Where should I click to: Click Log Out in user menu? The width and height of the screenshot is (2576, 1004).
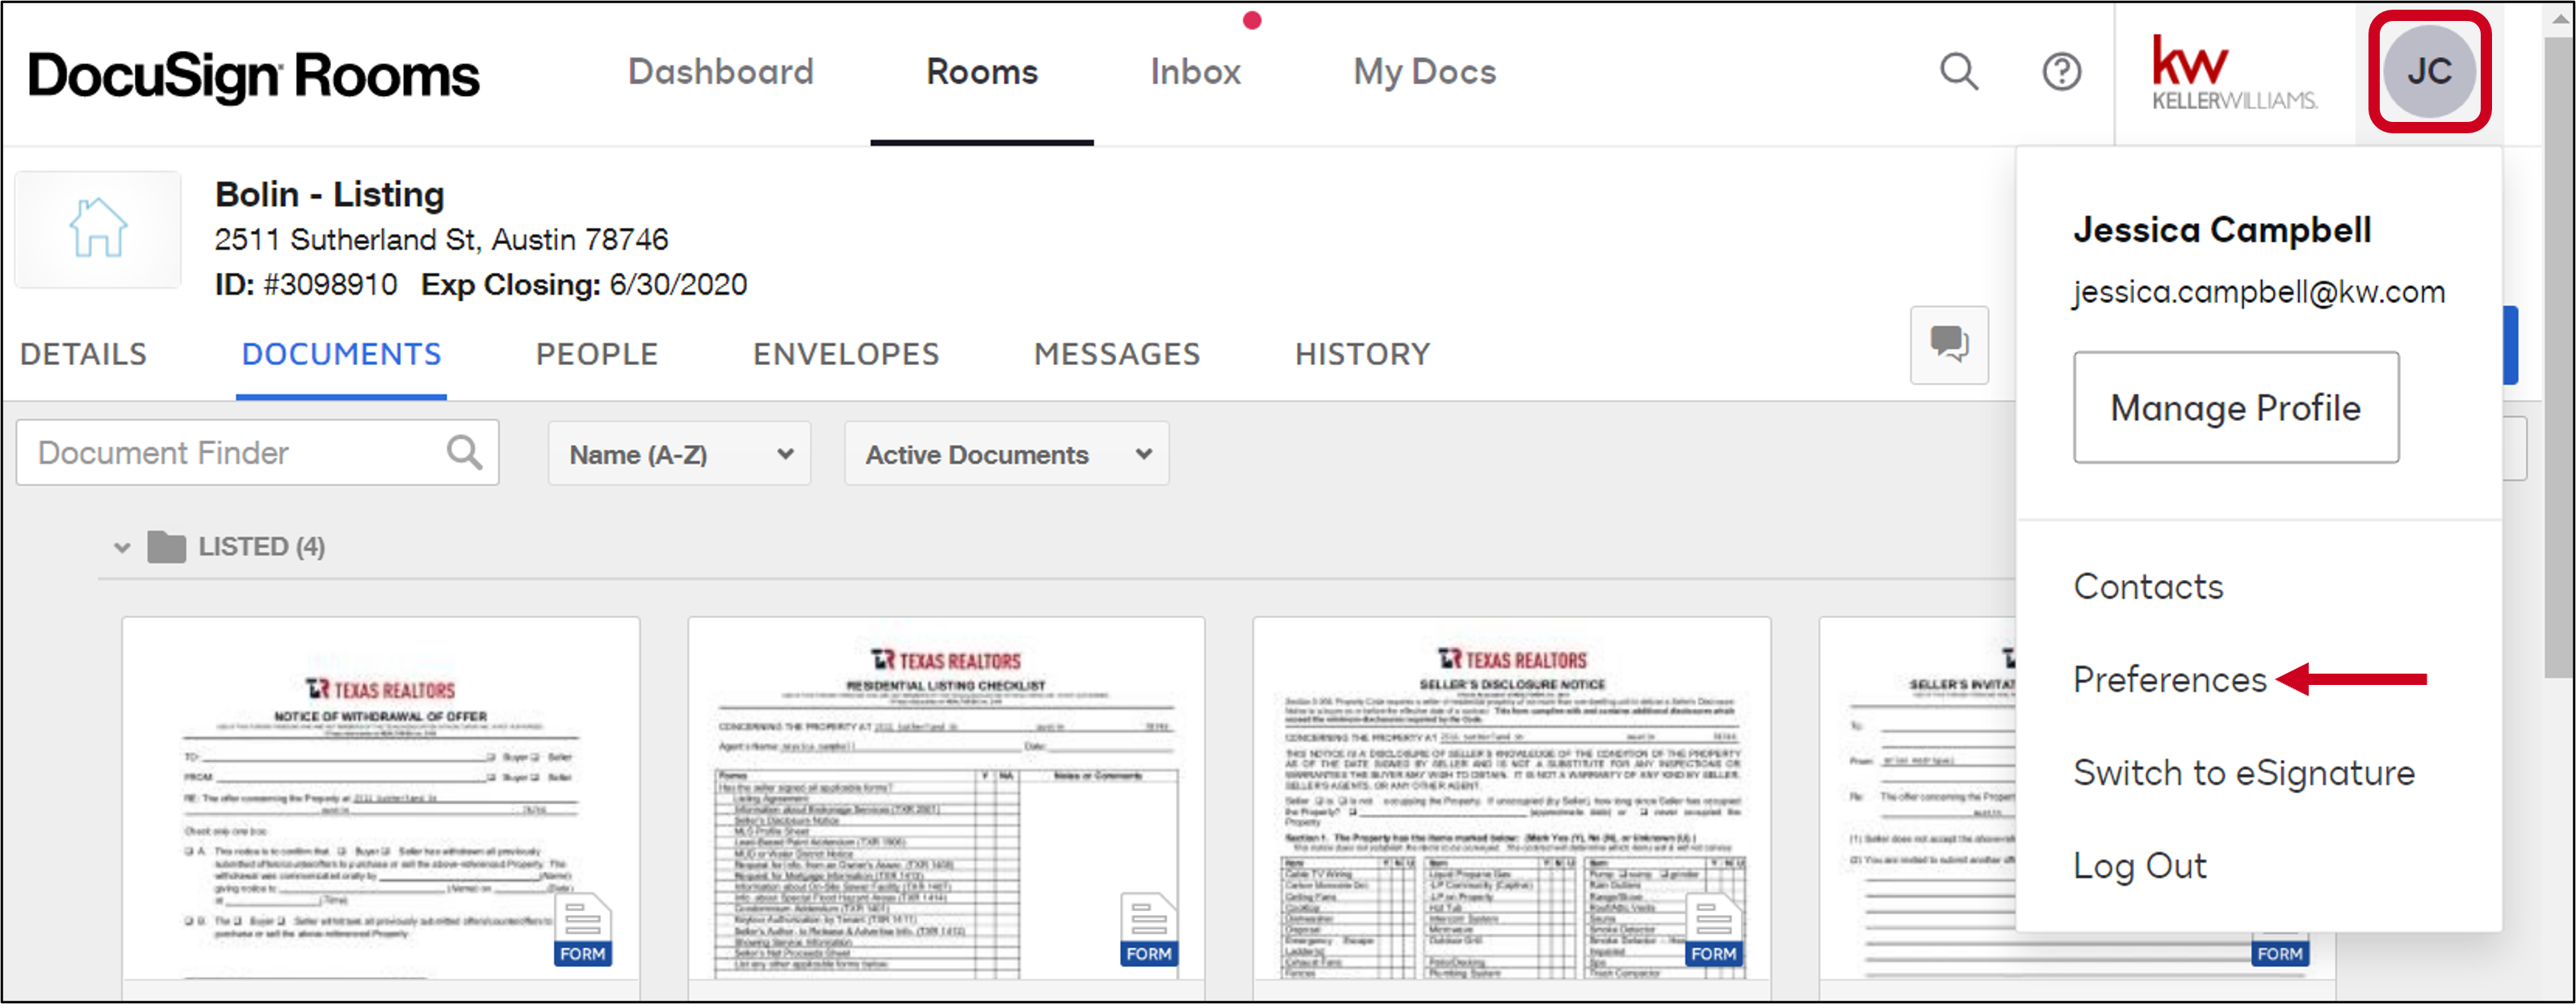pos(2139,865)
